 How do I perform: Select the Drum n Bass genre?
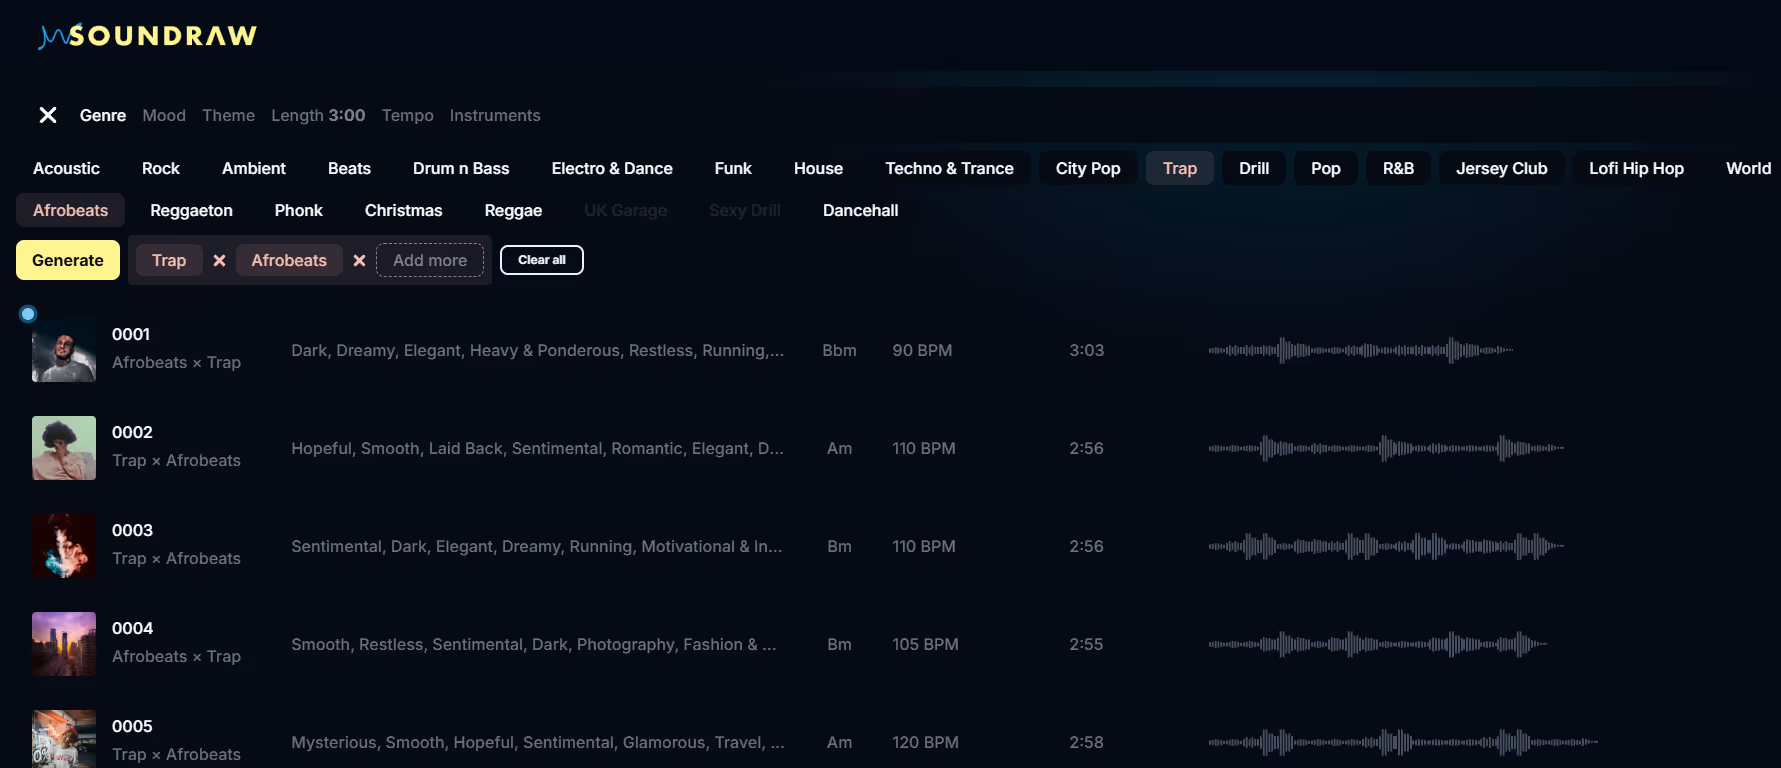[x=461, y=168]
